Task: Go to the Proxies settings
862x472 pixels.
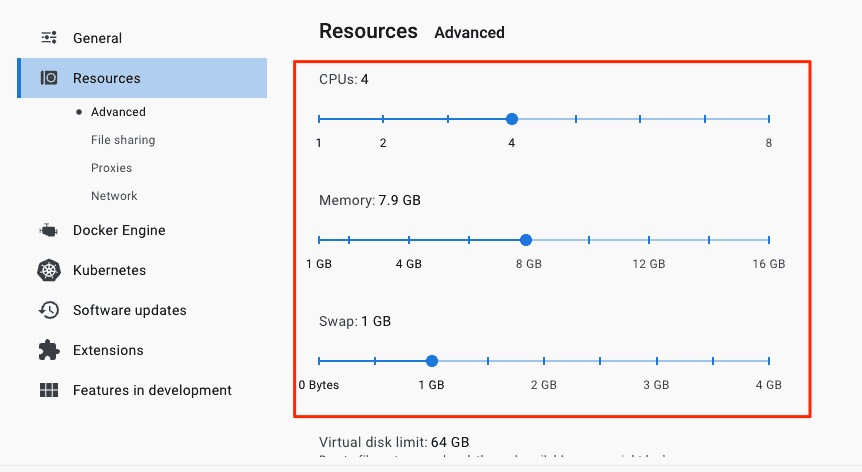Action: click(x=111, y=168)
